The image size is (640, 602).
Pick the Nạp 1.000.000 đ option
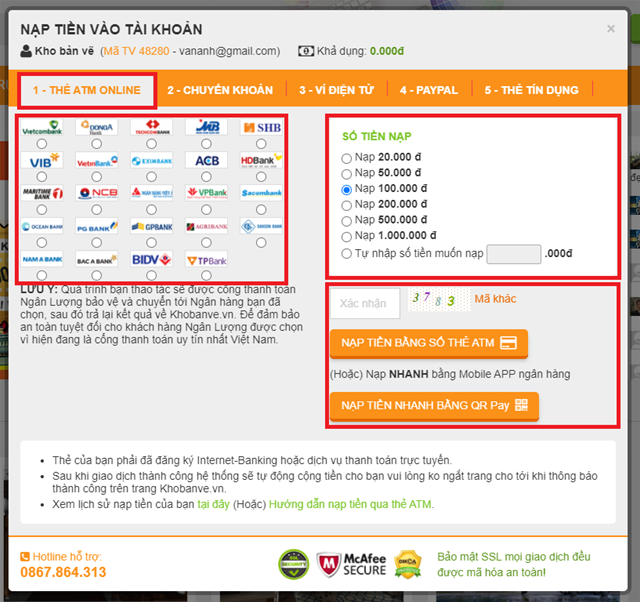pyautogui.click(x=347, y=237)
